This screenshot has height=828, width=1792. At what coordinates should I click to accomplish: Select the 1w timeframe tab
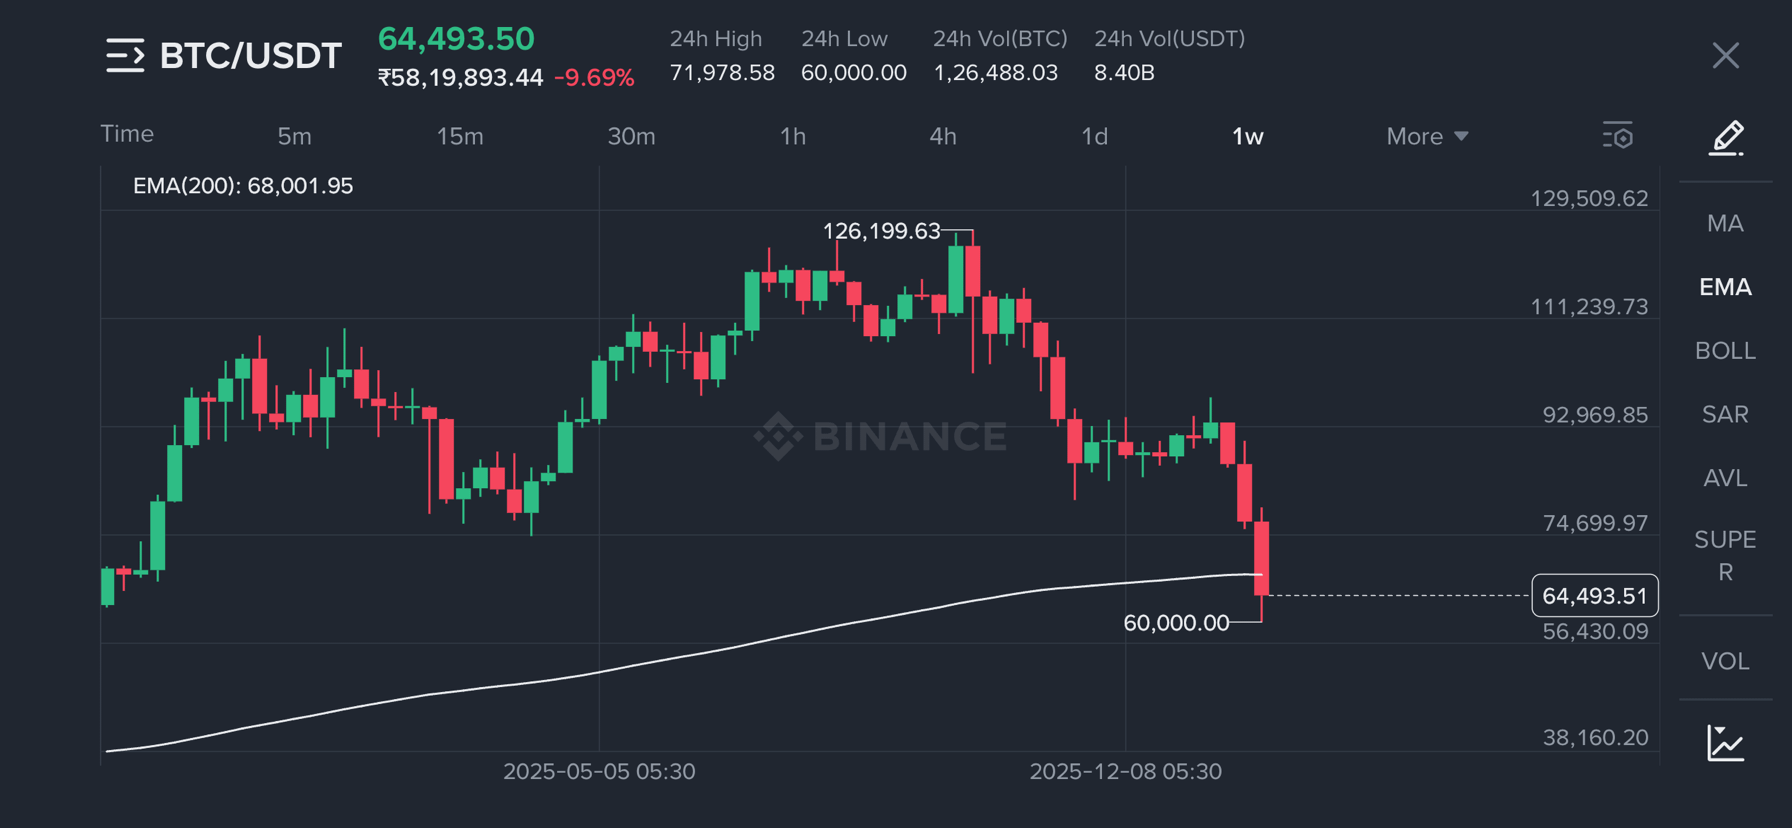pyautogui.click(x=1247, y=136)
